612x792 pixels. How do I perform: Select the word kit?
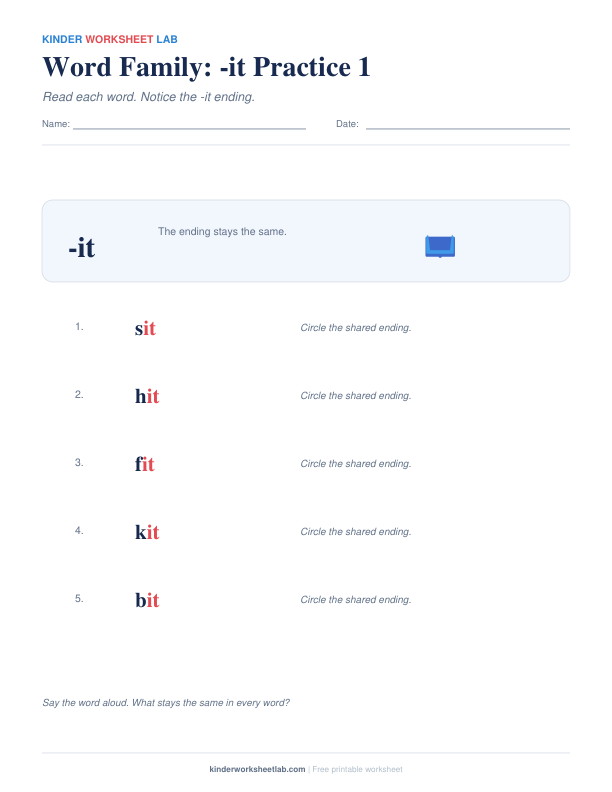pyautogui.click(x=147, y=532)
